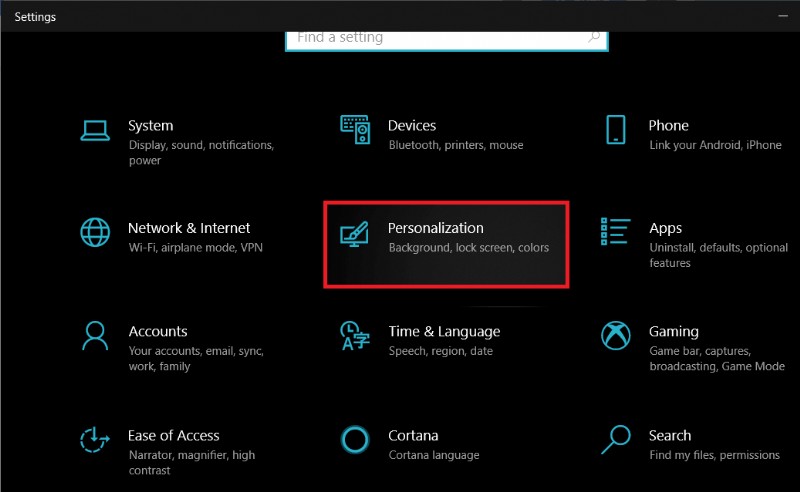The width and height of the screenshot is (800, 492).
Task: Click the Devices keyboard and speaker icon
Action: pos(354,130)
